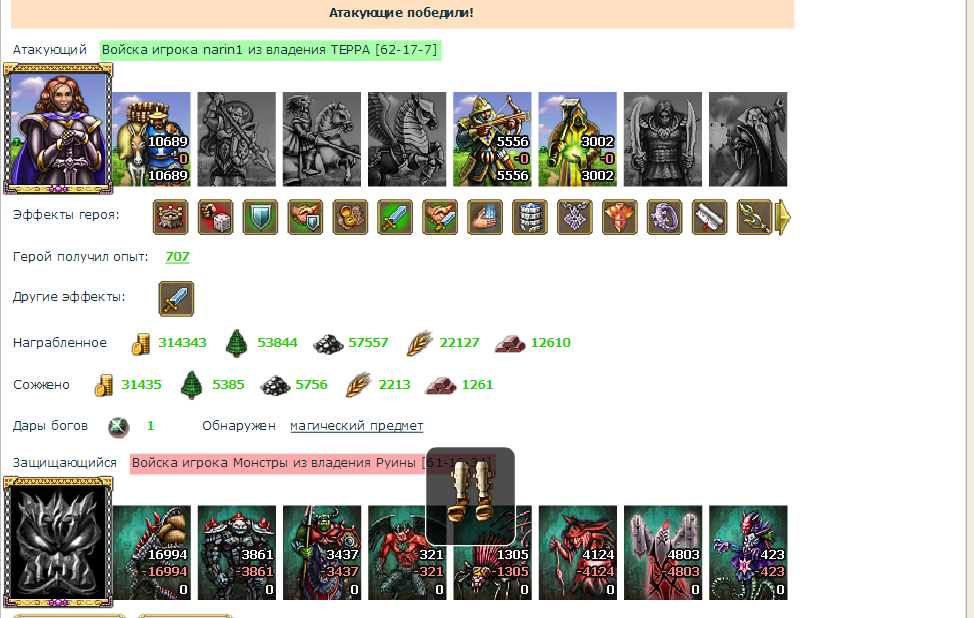Screen dimensions: 974x618
Task: Select the golden trident staff effect icon
Action: coord(754,217)
